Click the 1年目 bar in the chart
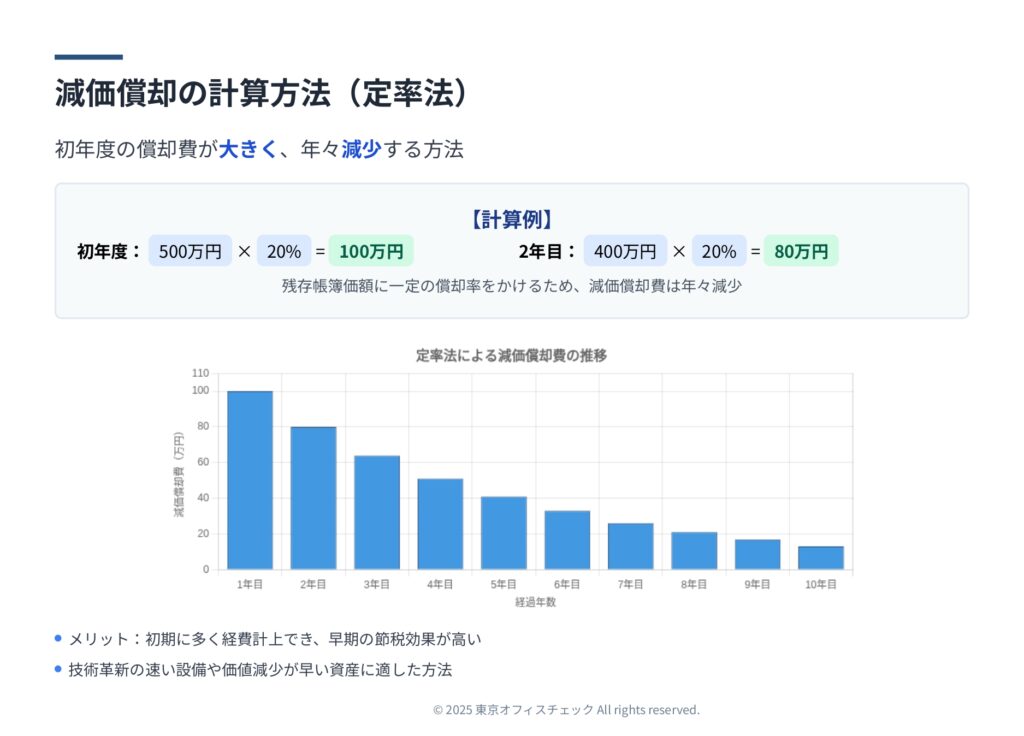The height and width of the screenshot is (736, 1024). click(250, 480)
